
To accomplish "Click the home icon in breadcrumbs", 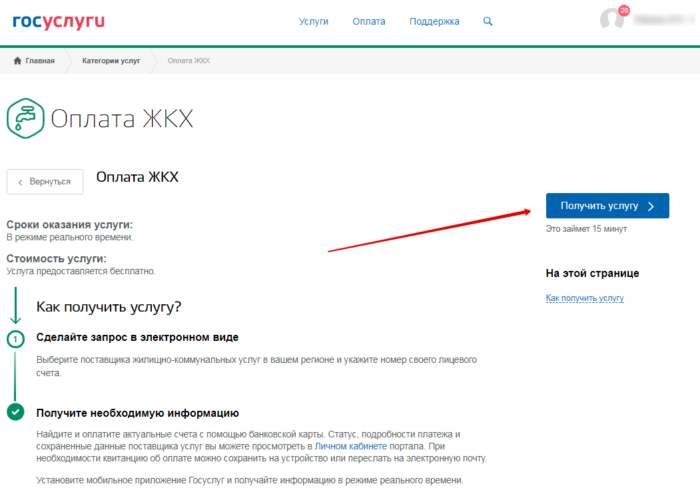I will coord(17,61).
